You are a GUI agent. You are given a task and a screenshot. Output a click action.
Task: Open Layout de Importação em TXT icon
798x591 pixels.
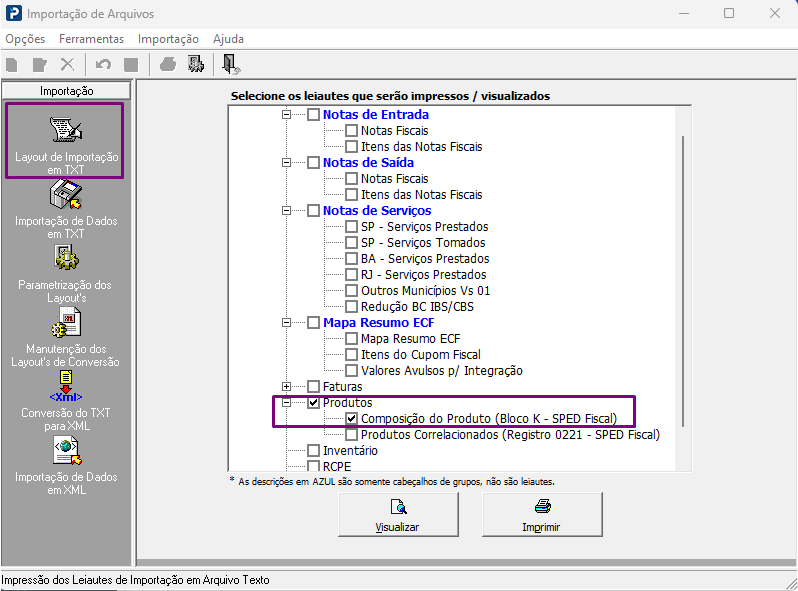66,130
